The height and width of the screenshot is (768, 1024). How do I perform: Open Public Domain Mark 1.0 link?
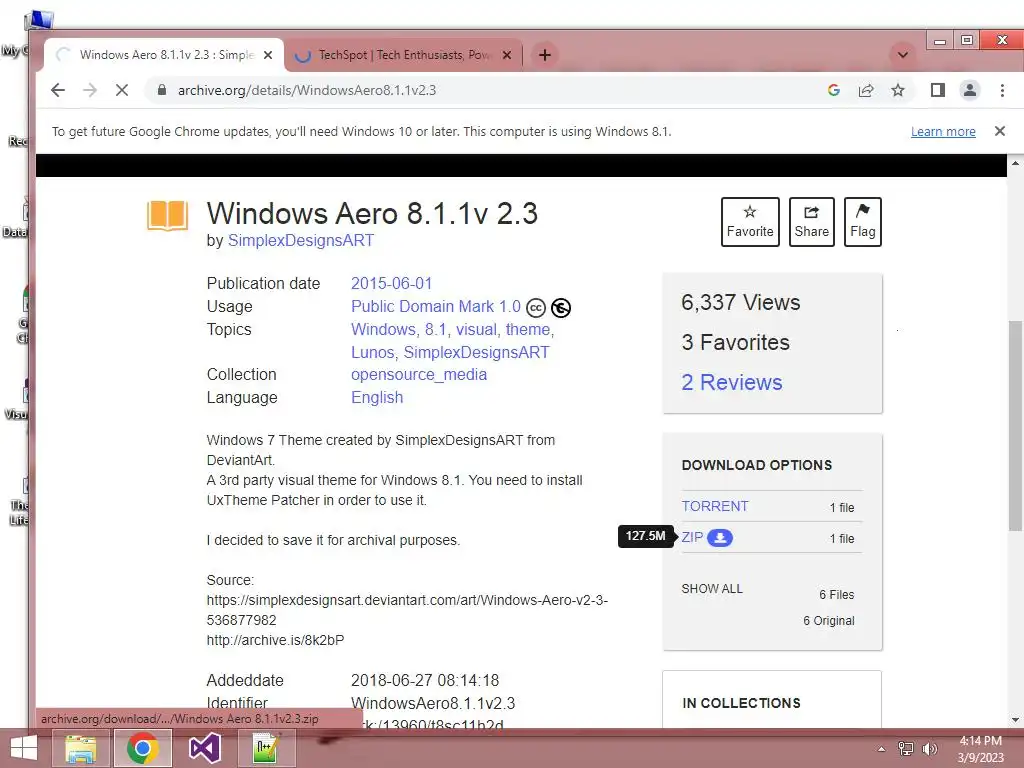click(x=436, y=306)
